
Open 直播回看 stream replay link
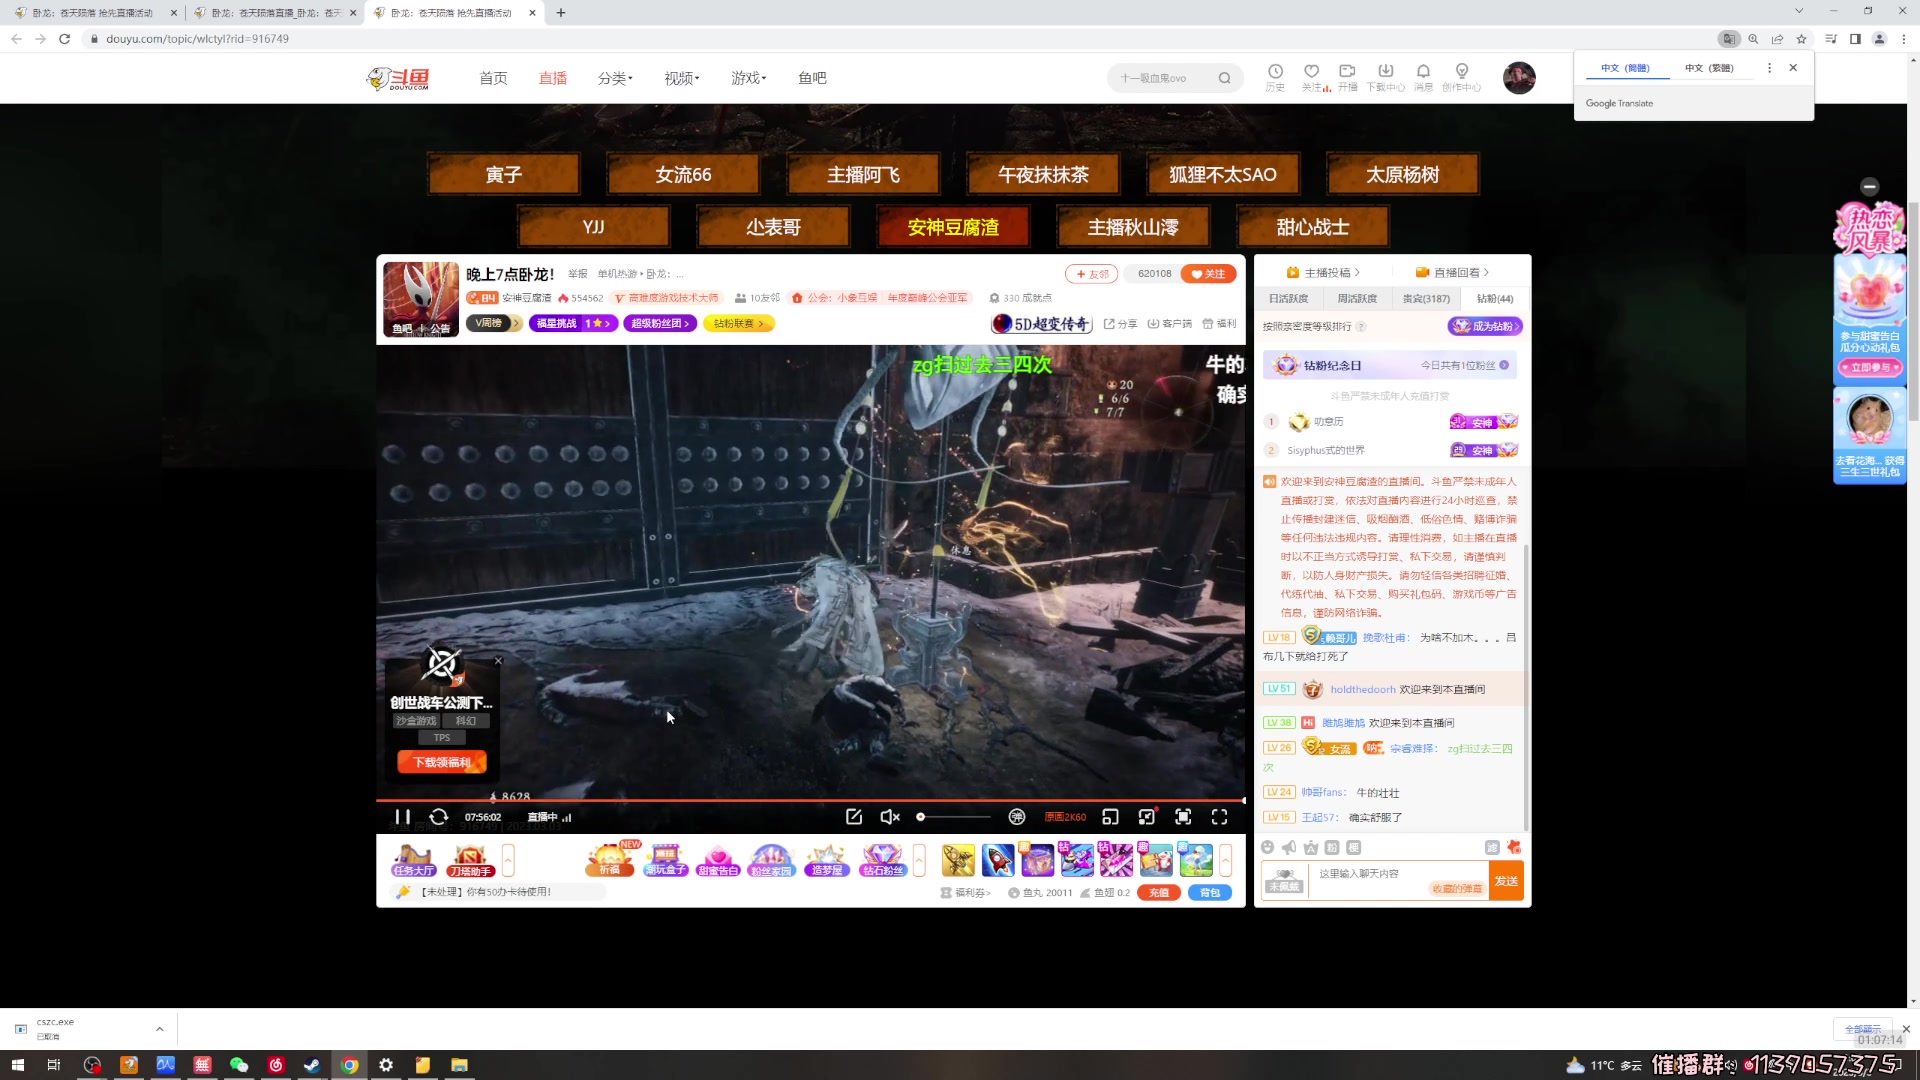click(1452, 272)
